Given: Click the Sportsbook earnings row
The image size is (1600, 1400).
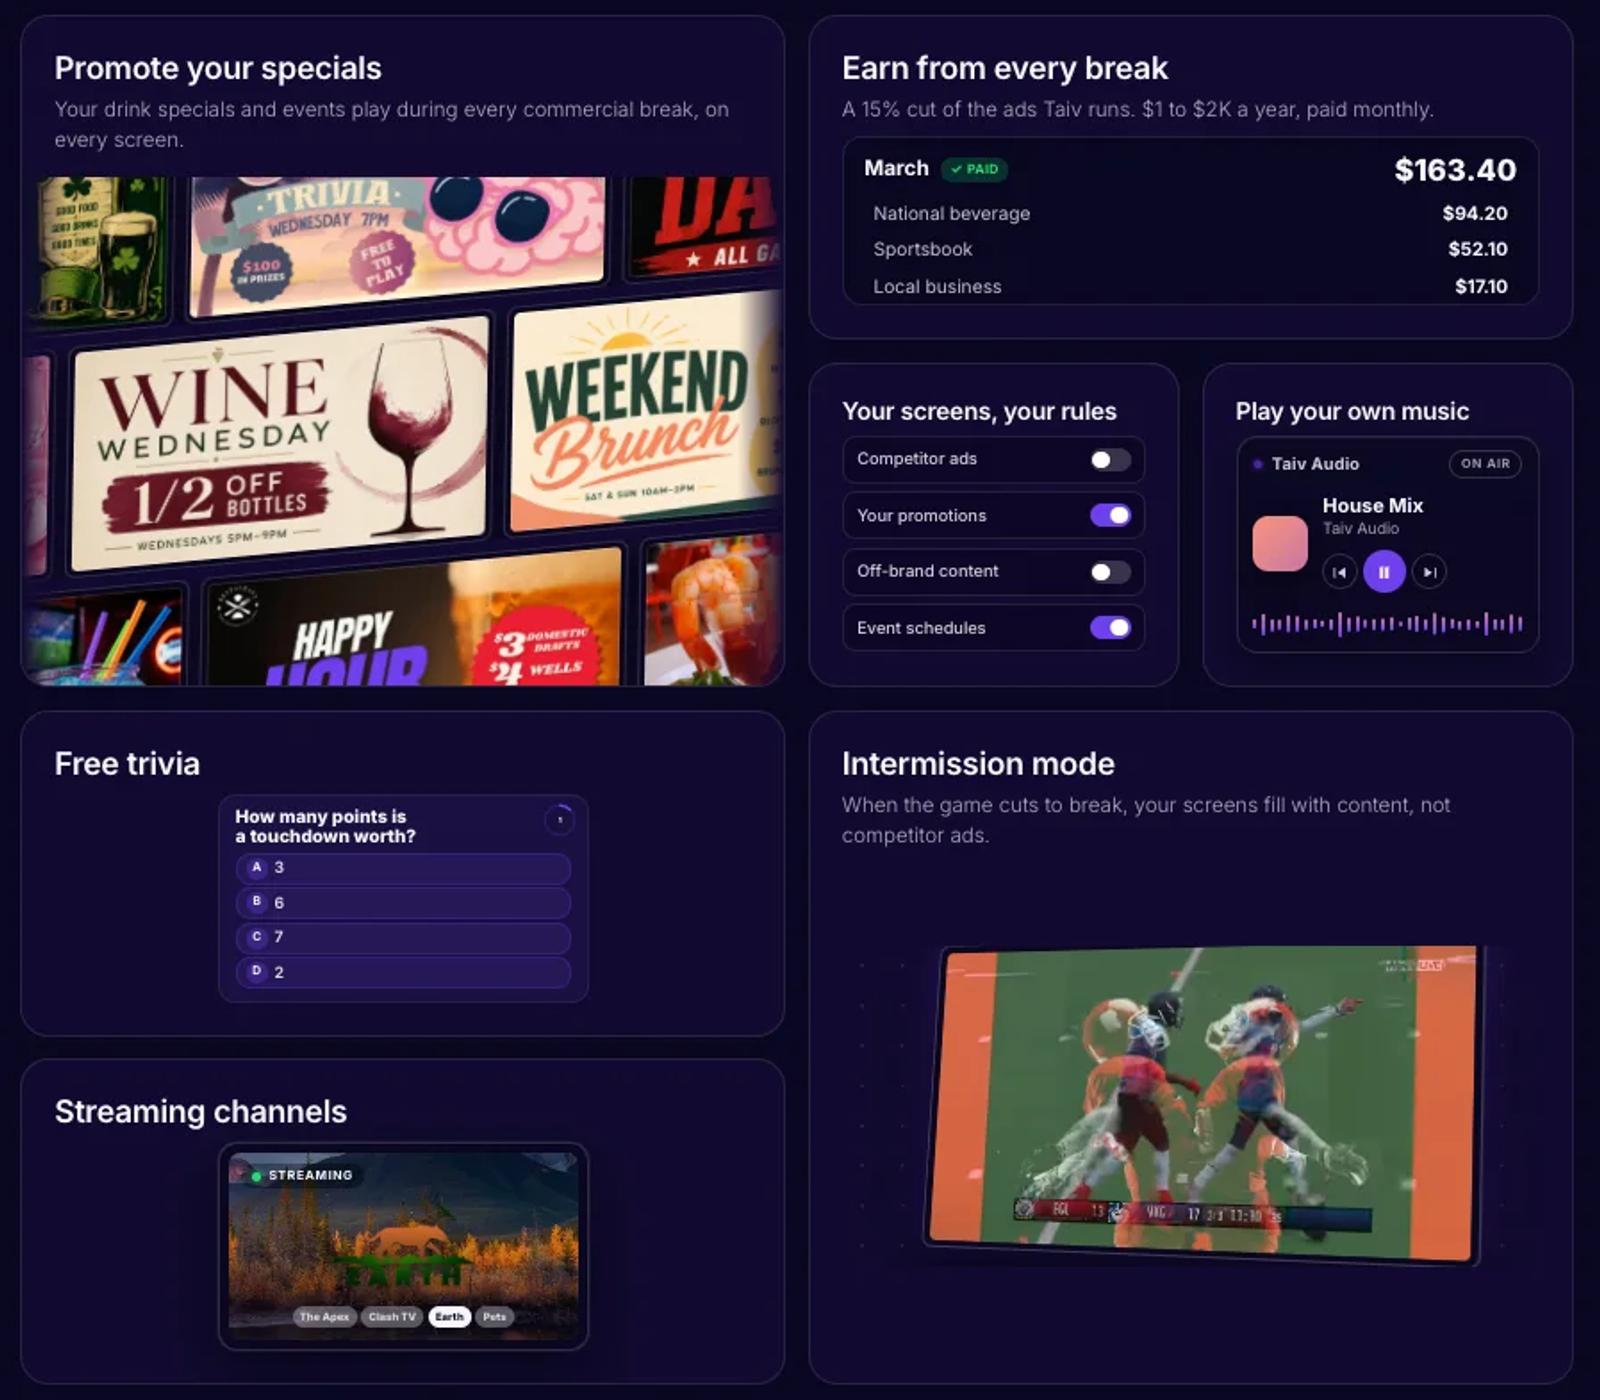Looking at the screenshot, I should click(x=1190, y=249).
